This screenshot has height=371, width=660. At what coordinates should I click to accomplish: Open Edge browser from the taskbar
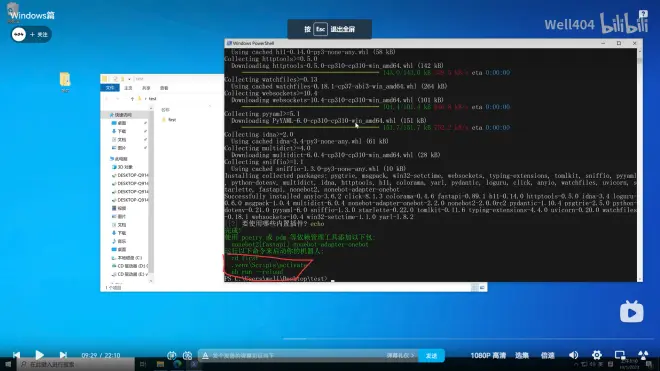click(177, 364)
